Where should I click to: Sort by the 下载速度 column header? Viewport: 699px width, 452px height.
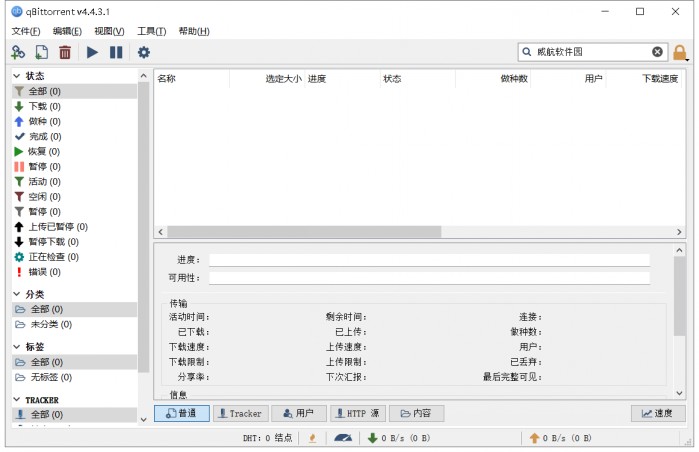tap(644, 79)
